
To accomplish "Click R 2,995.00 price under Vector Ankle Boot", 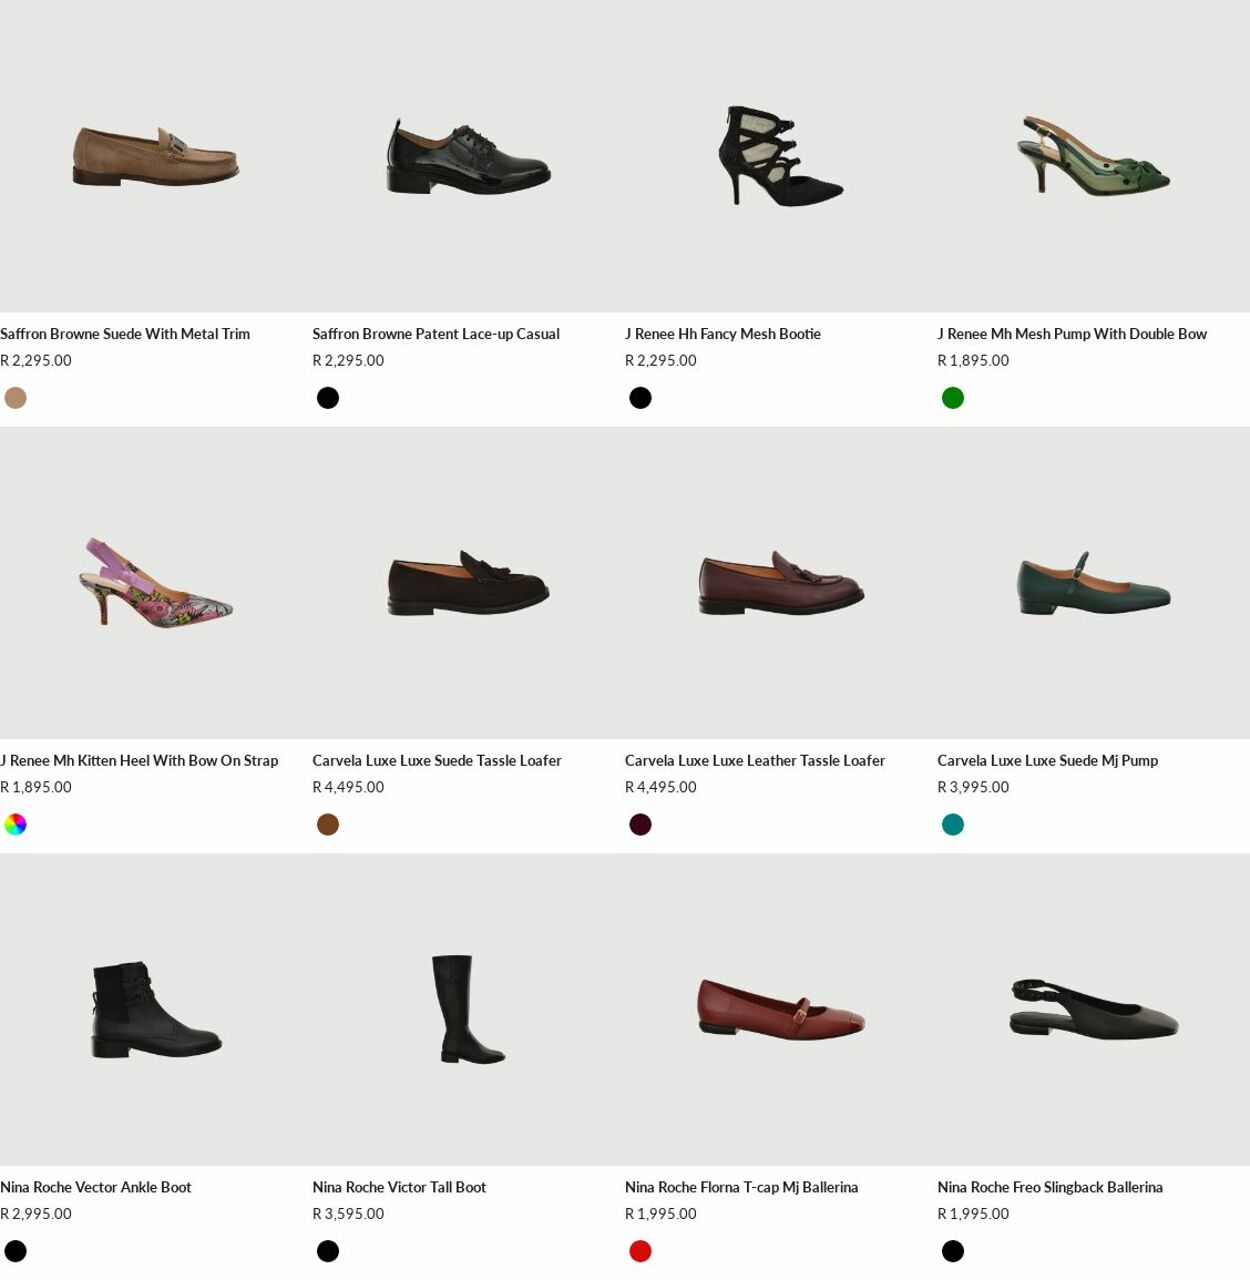I will [x=36, y=1214].
